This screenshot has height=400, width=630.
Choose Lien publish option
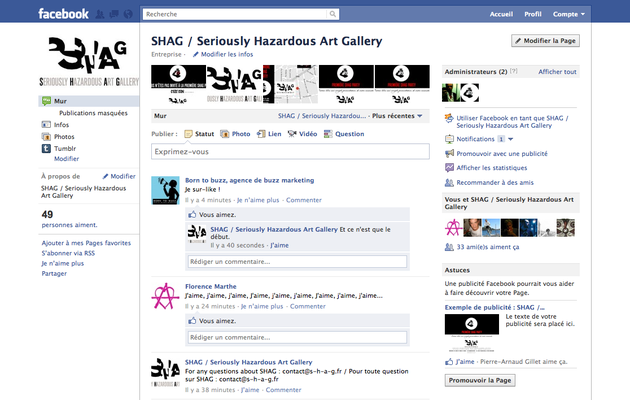tap(269, 134)
